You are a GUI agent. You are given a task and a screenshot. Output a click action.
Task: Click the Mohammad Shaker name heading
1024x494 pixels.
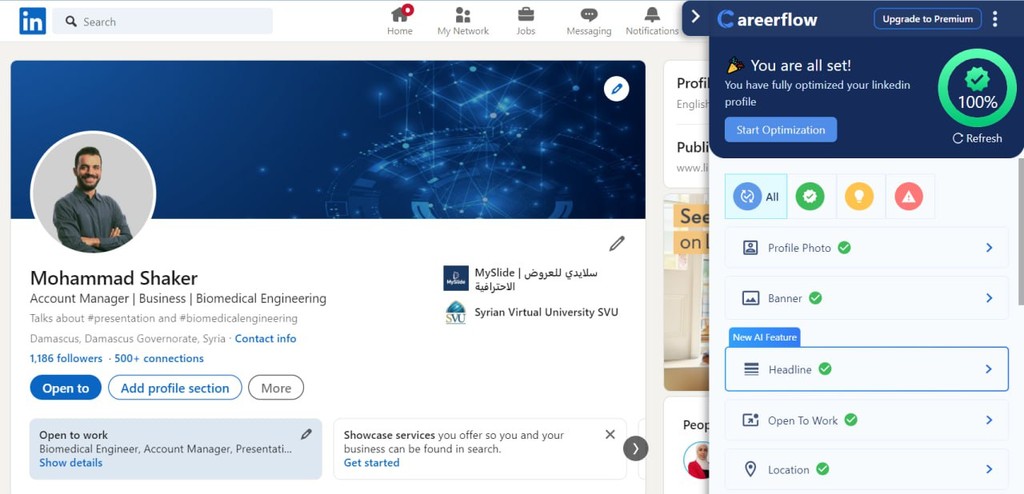[114, 278]
